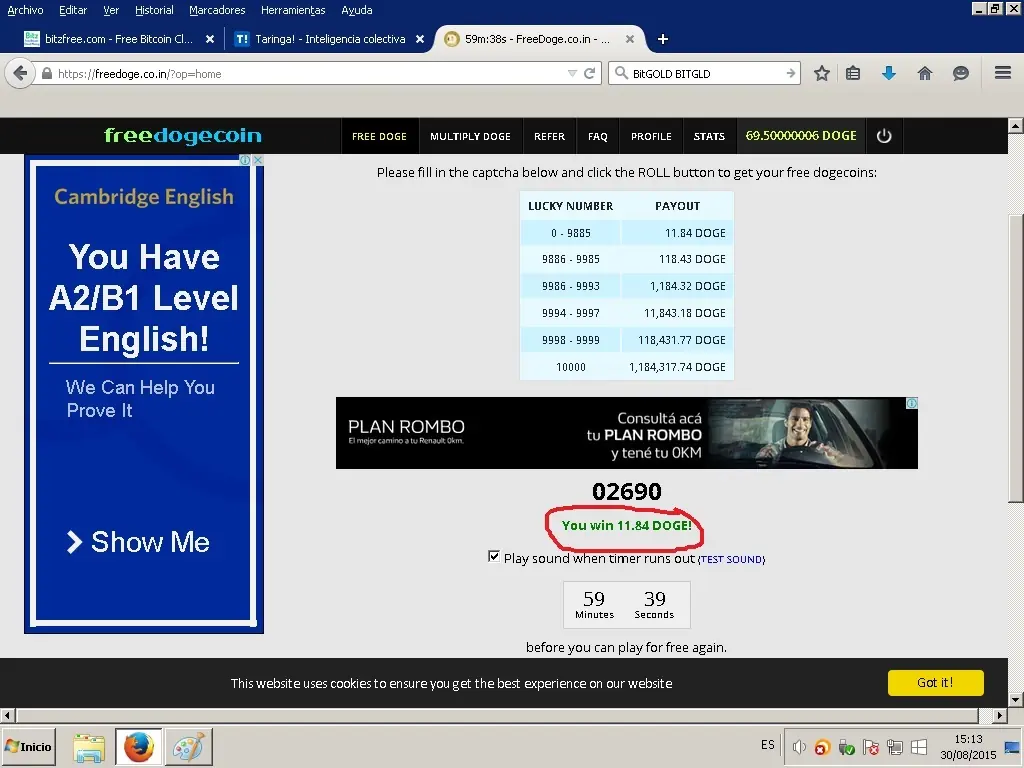This screenshot has width=1024, height=768.
Task: Click the red flag action center tray icon
Action: tap(871, 746)
